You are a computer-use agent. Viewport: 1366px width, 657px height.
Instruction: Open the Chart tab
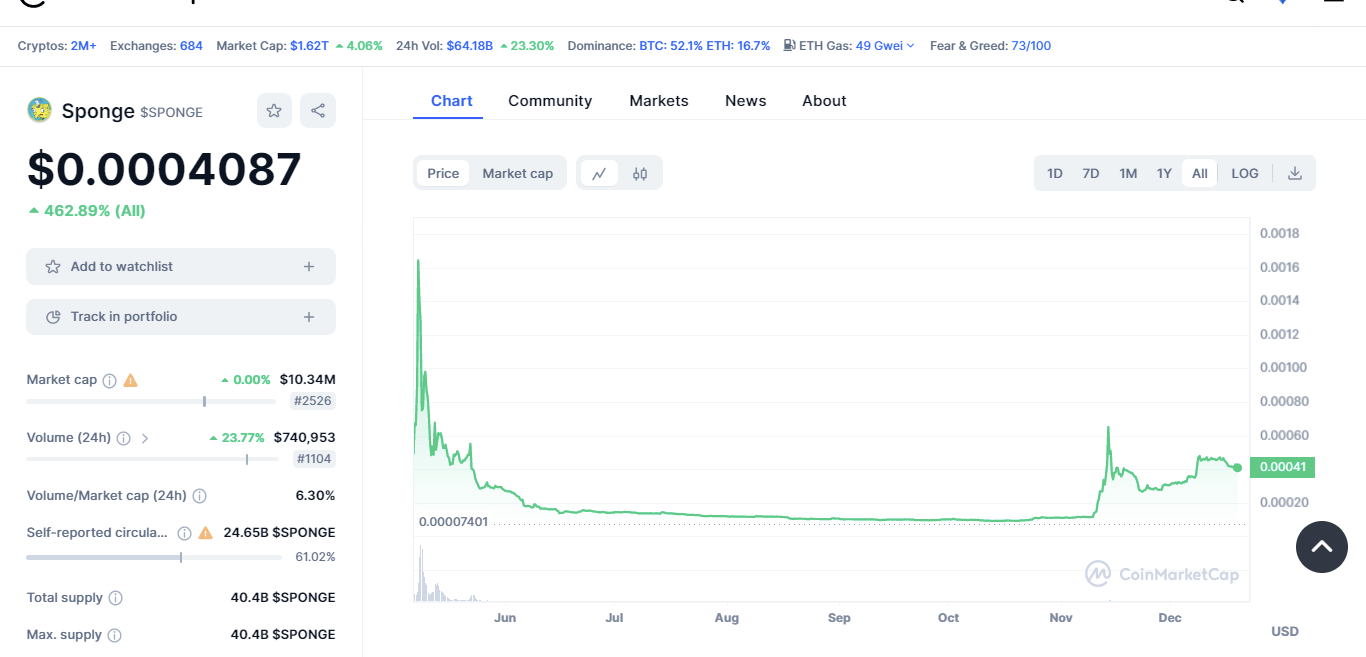452,101
